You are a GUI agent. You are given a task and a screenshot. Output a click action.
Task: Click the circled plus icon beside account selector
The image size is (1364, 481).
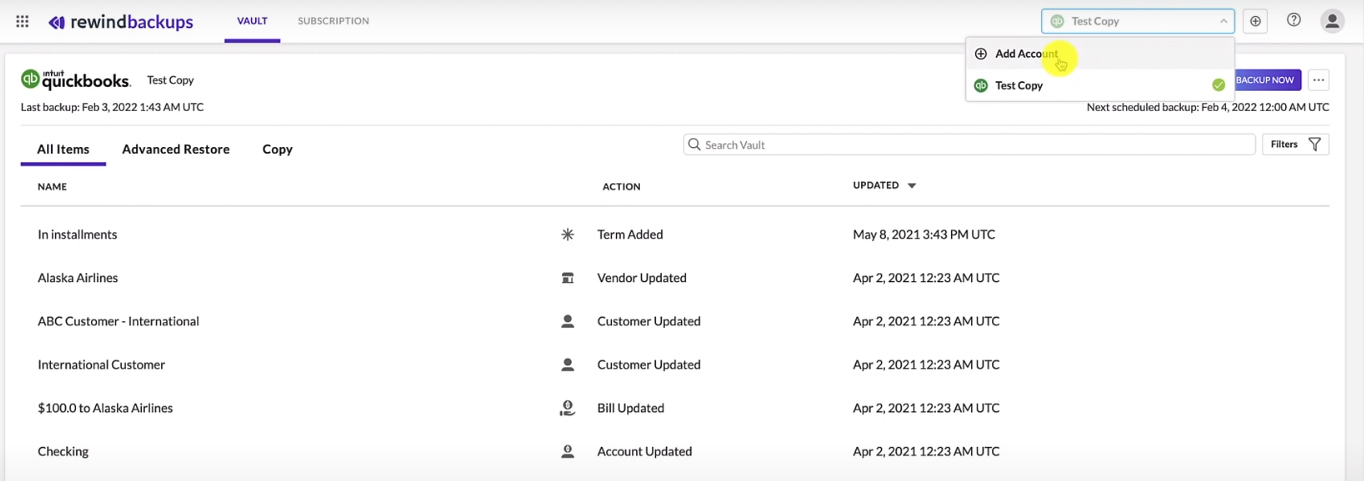(x=1256, y=21)
